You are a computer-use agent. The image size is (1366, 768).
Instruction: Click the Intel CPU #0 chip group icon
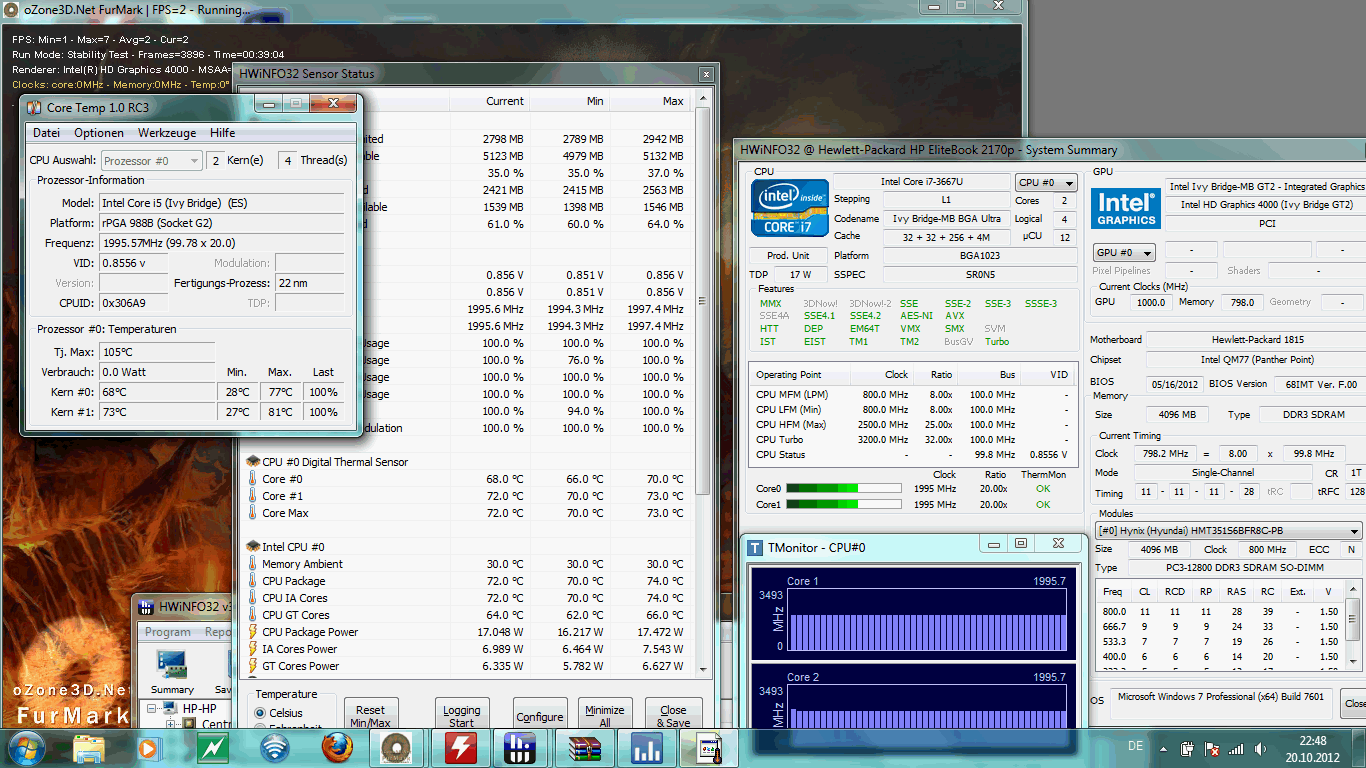(x=253, y=547)
